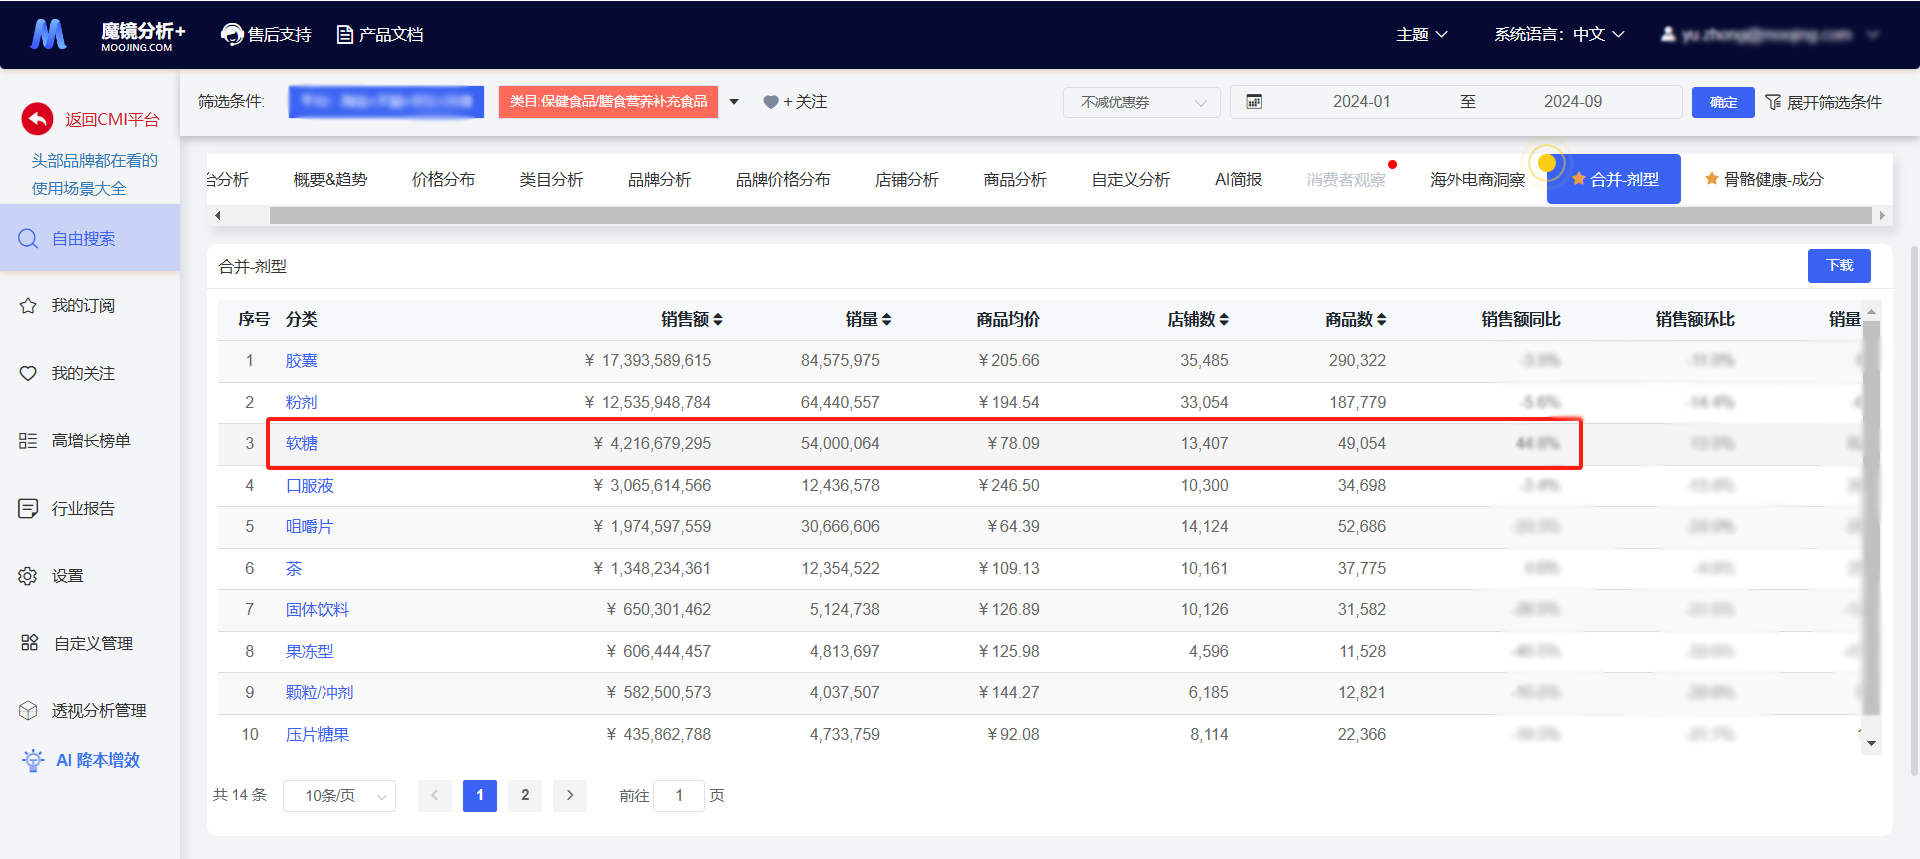Open 头部品牌都在看的使用场景大全 link
1920x859 pixels.
click(x=94, y=174)
